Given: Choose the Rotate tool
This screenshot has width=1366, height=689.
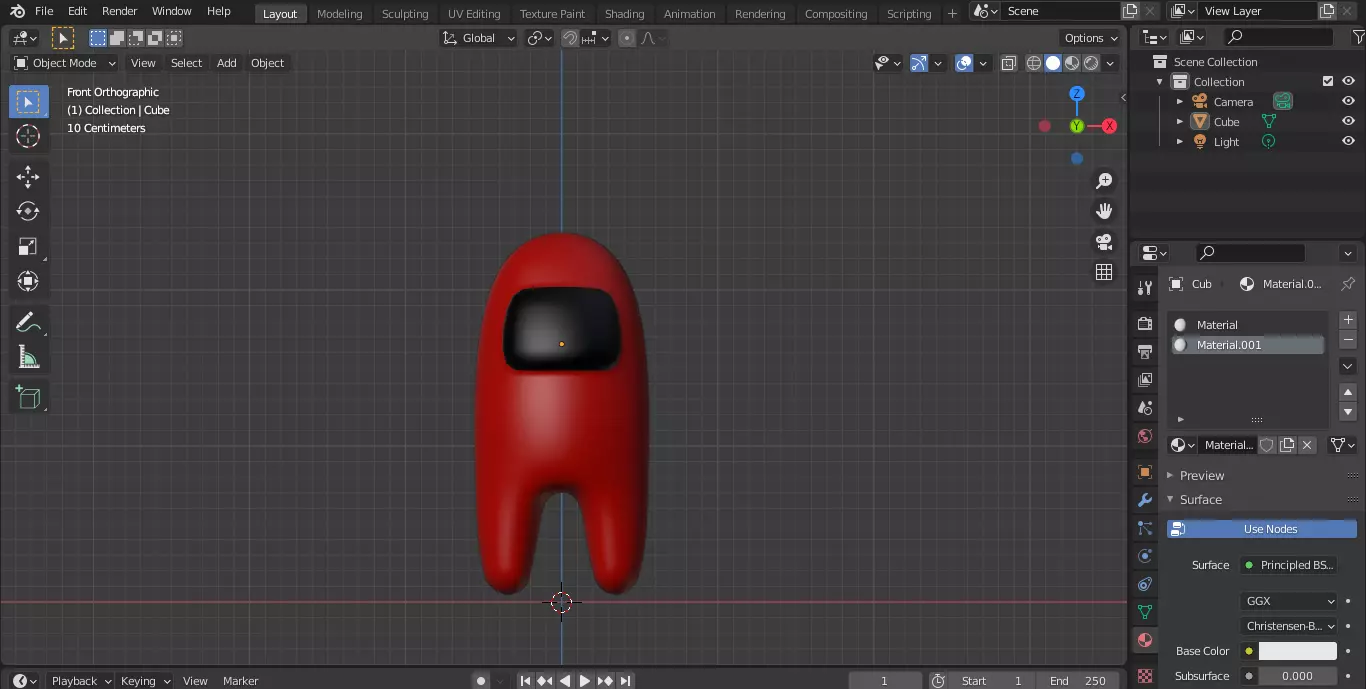Looking at the screenshot, I should (28, 211).
